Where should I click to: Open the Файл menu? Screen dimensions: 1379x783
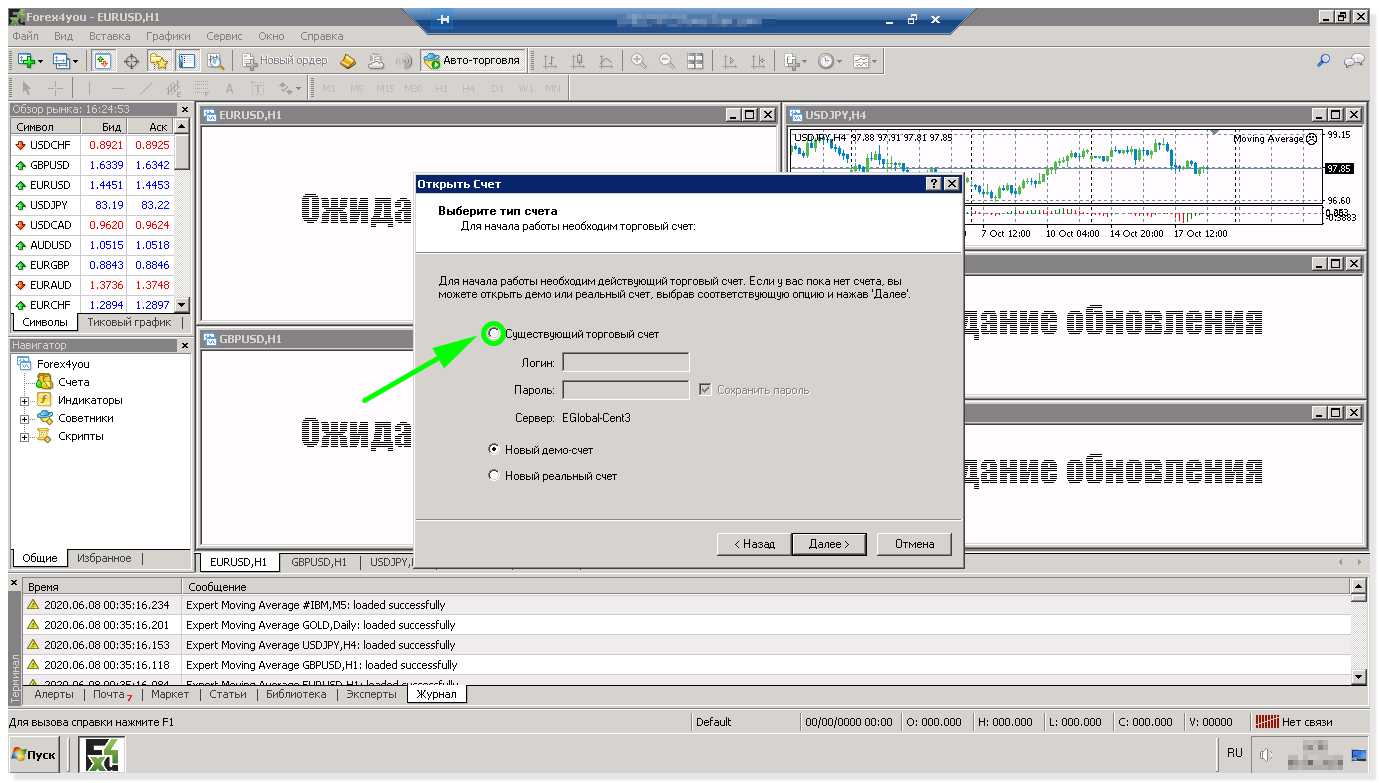[x=26, y=36]
